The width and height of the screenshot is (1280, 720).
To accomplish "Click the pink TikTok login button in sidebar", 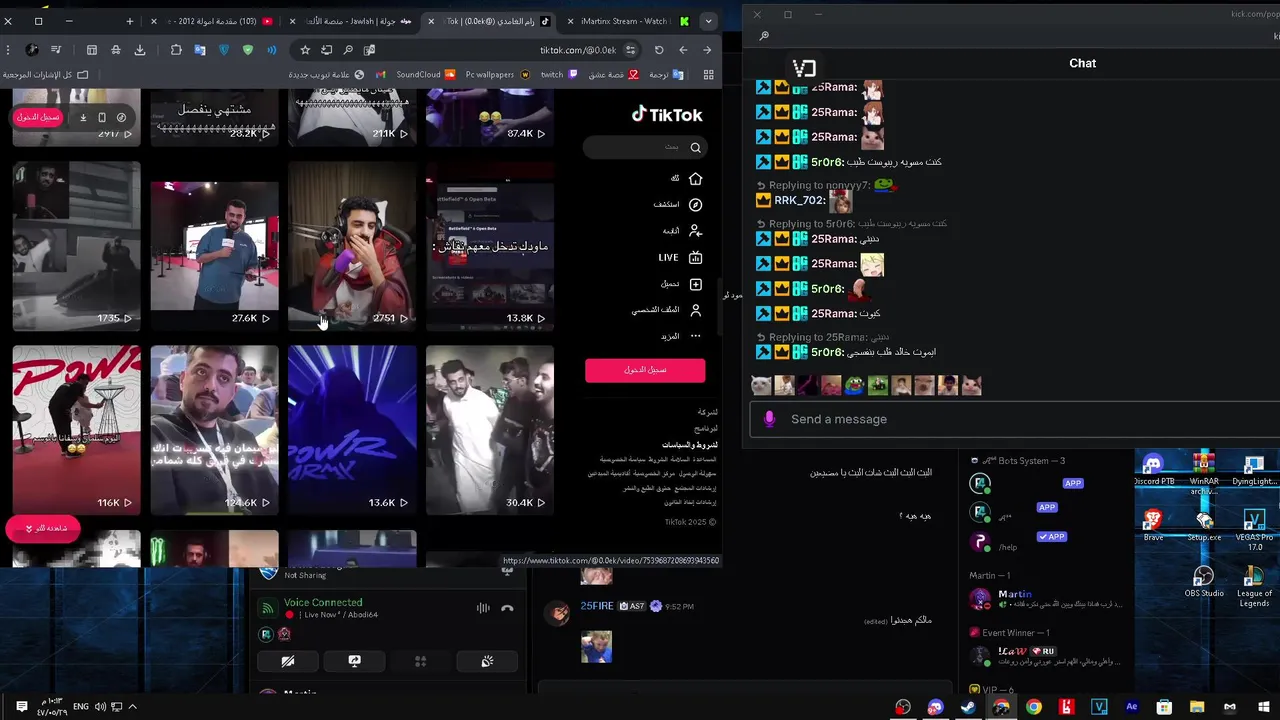I will (x=645, y=370).
